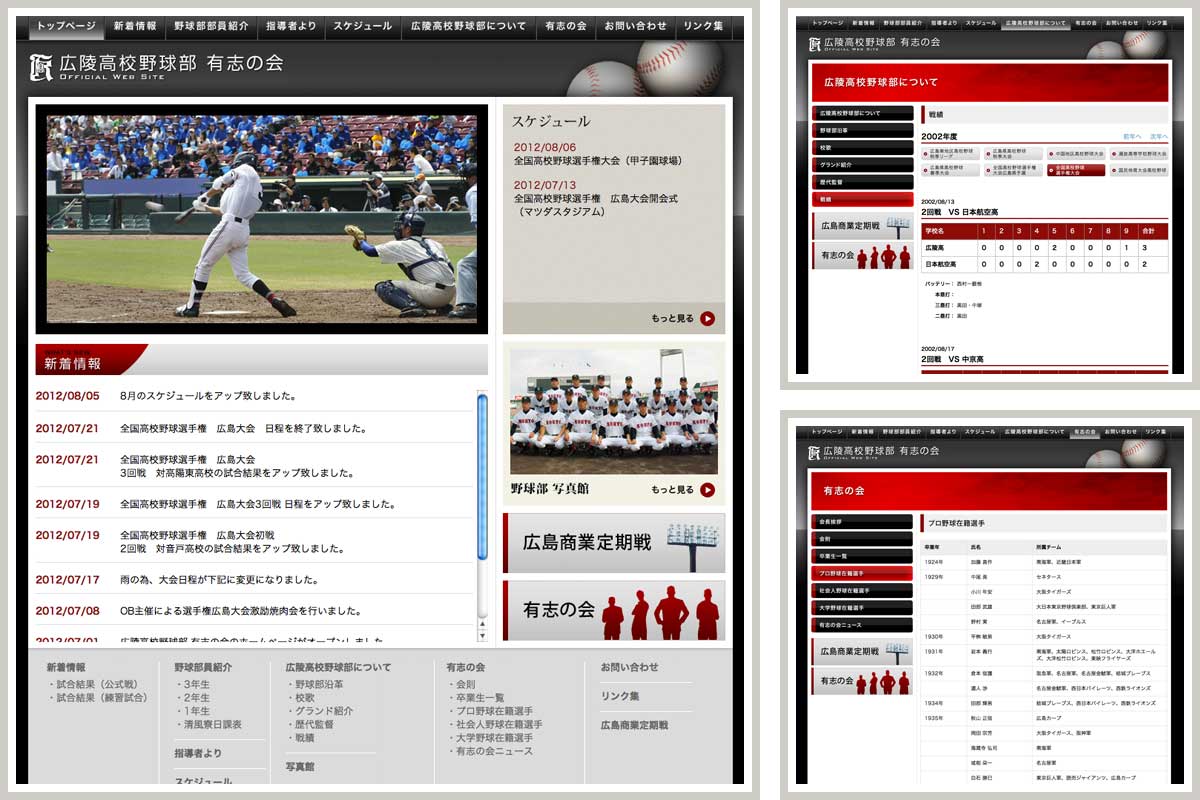Click 次年へ link beside 2002年度
Viewport: 1200px width, 800px height.
[x=1158, y=136]
